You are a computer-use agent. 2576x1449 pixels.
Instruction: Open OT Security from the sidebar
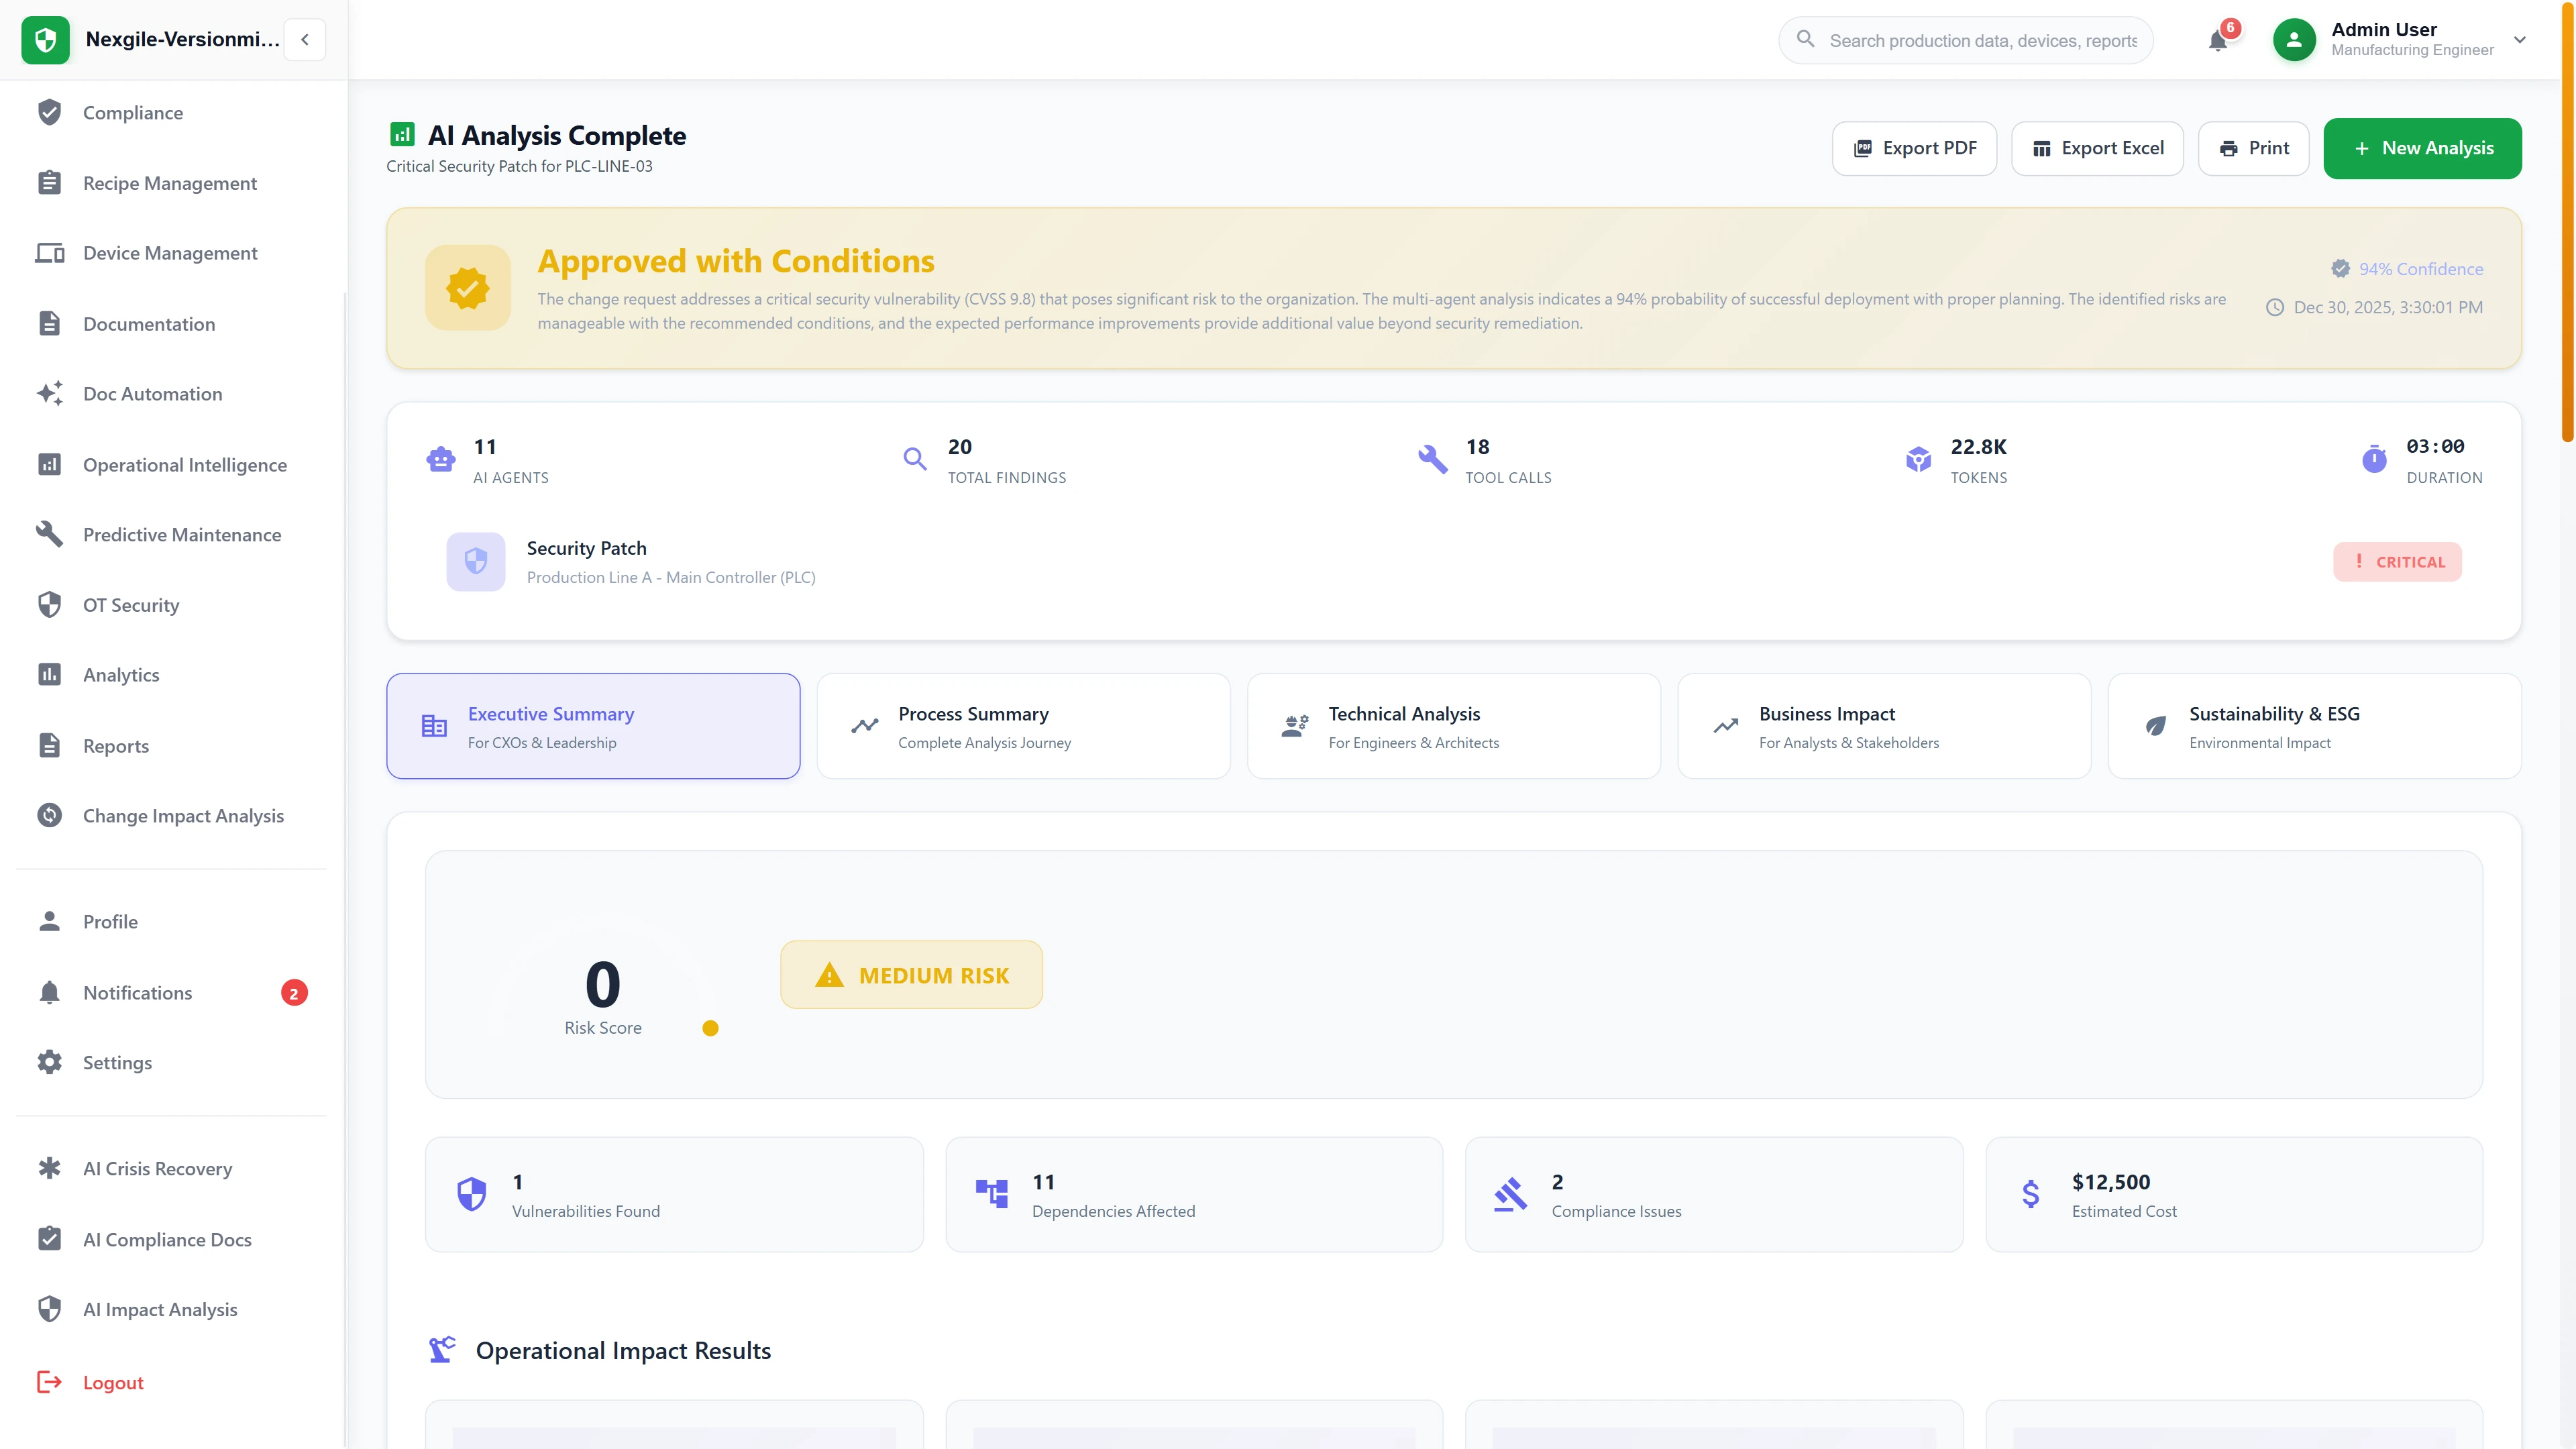tap(130, 605)
